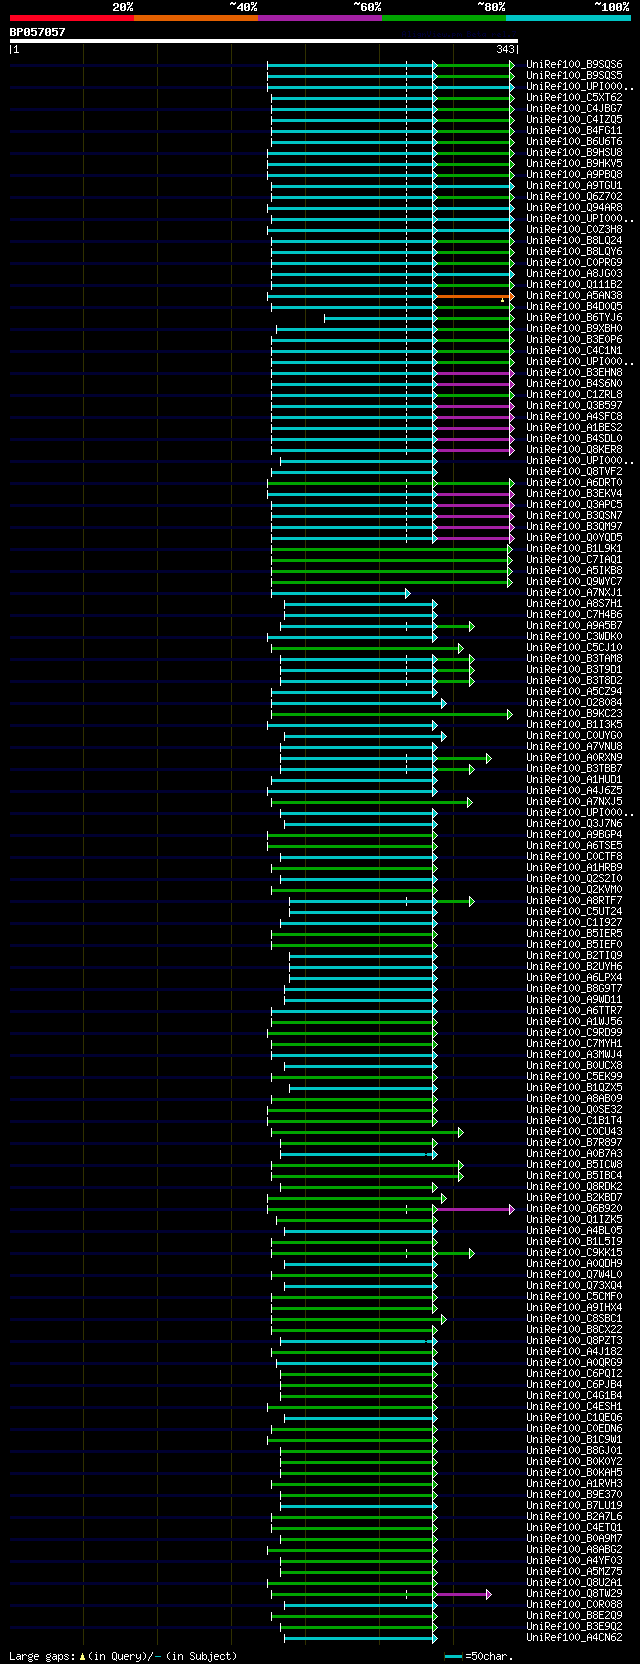Screen dimensions: 640x1664
Task: Open hit UniRef100_C0CU43
Action: (x=574, y=1131)
